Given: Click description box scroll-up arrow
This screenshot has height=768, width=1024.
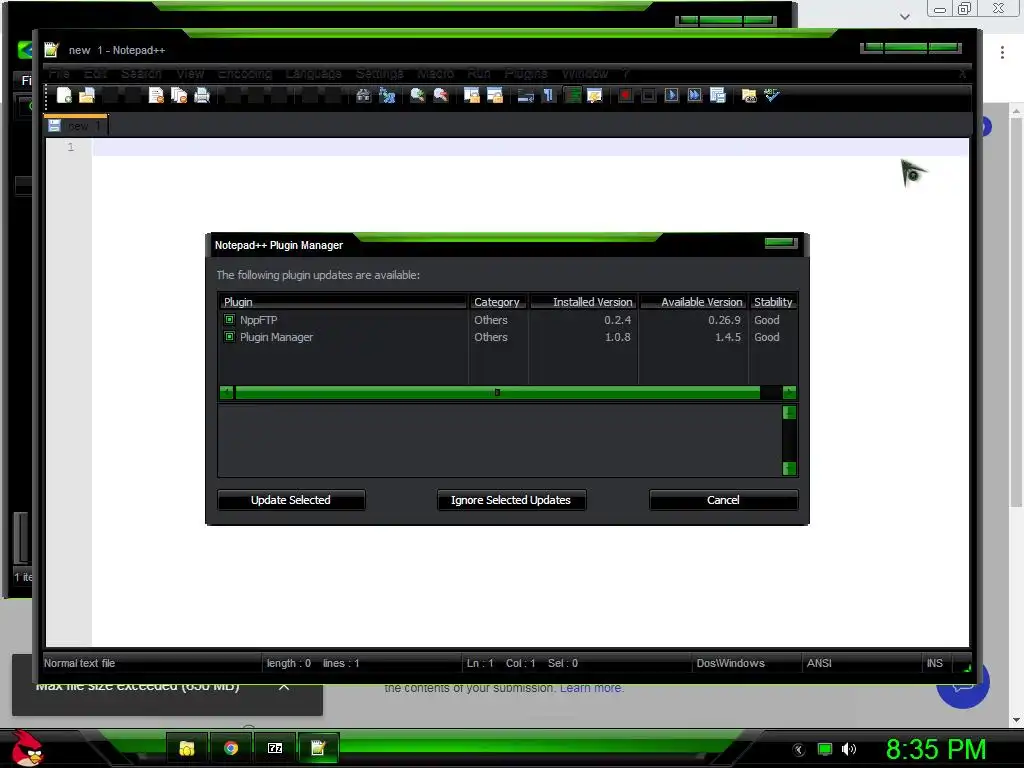Looking at the screenshot, I should click(789, 412).
